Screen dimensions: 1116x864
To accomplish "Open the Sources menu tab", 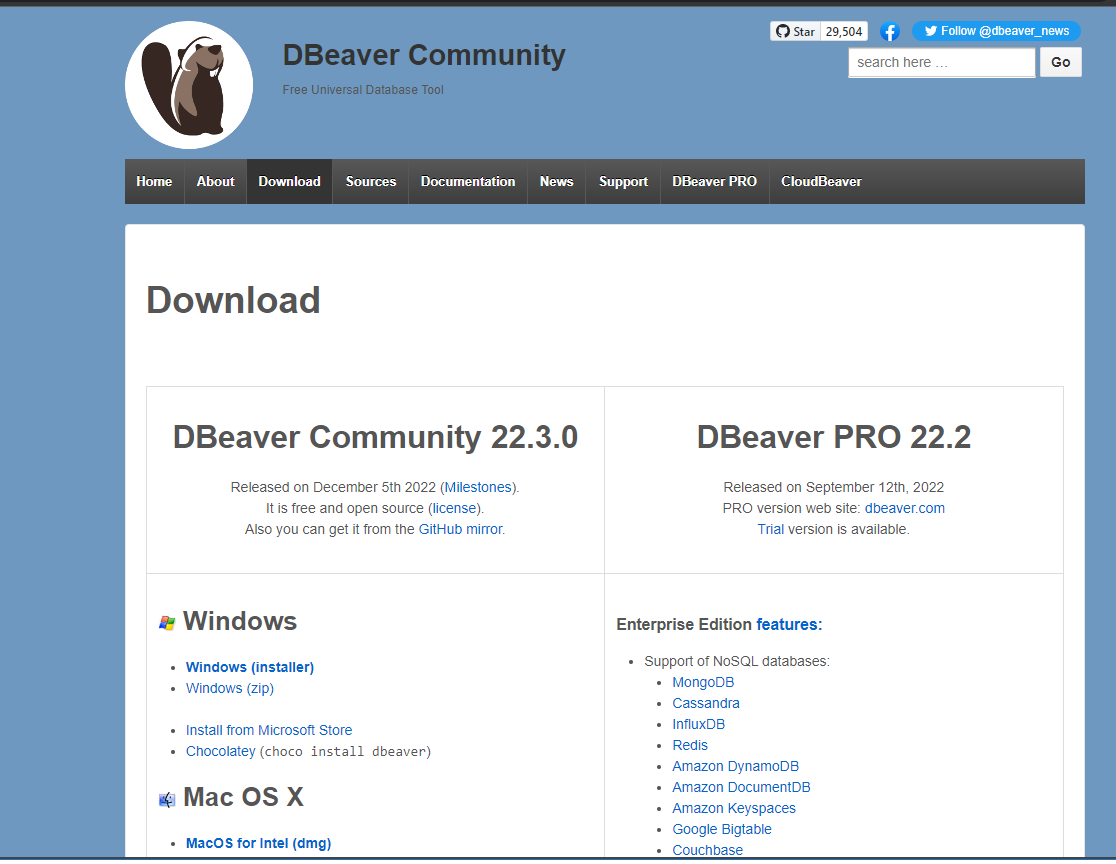I will pyautogui.click(x=371, y=182).
